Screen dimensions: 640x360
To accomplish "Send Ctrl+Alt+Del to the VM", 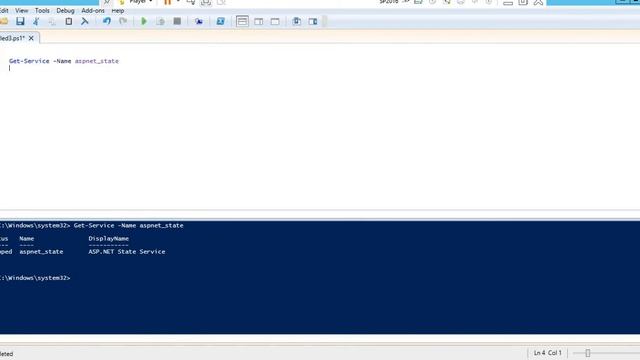I will [x=191, y=2].
